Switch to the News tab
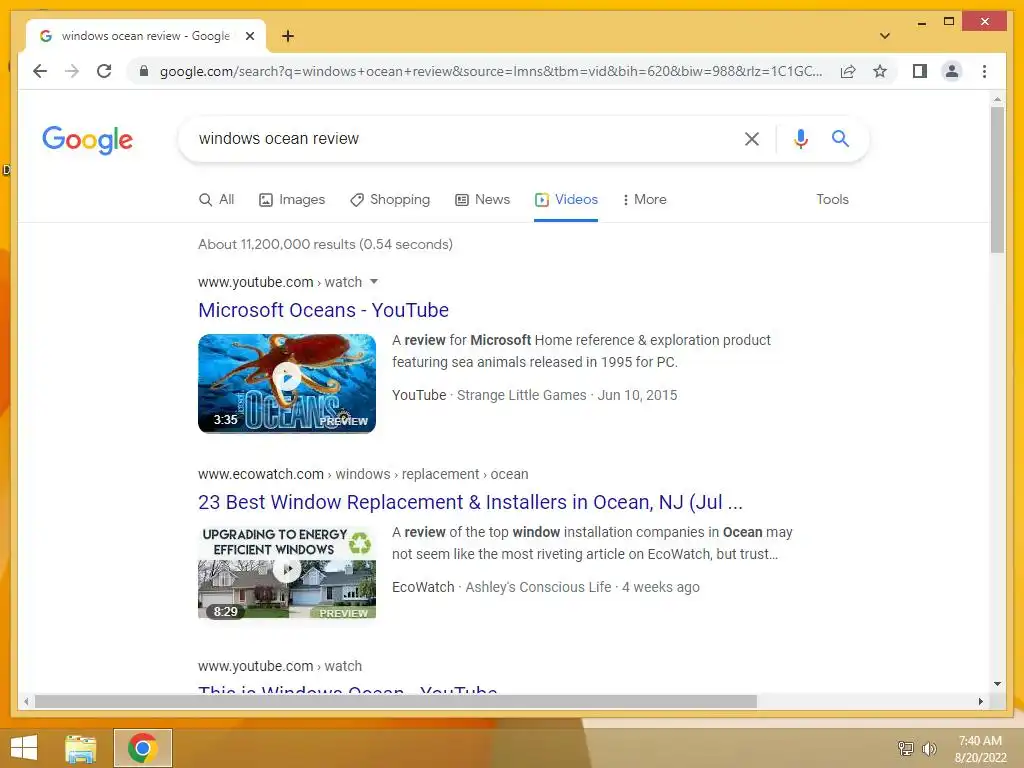1024x768 pixels. point(482,199)
